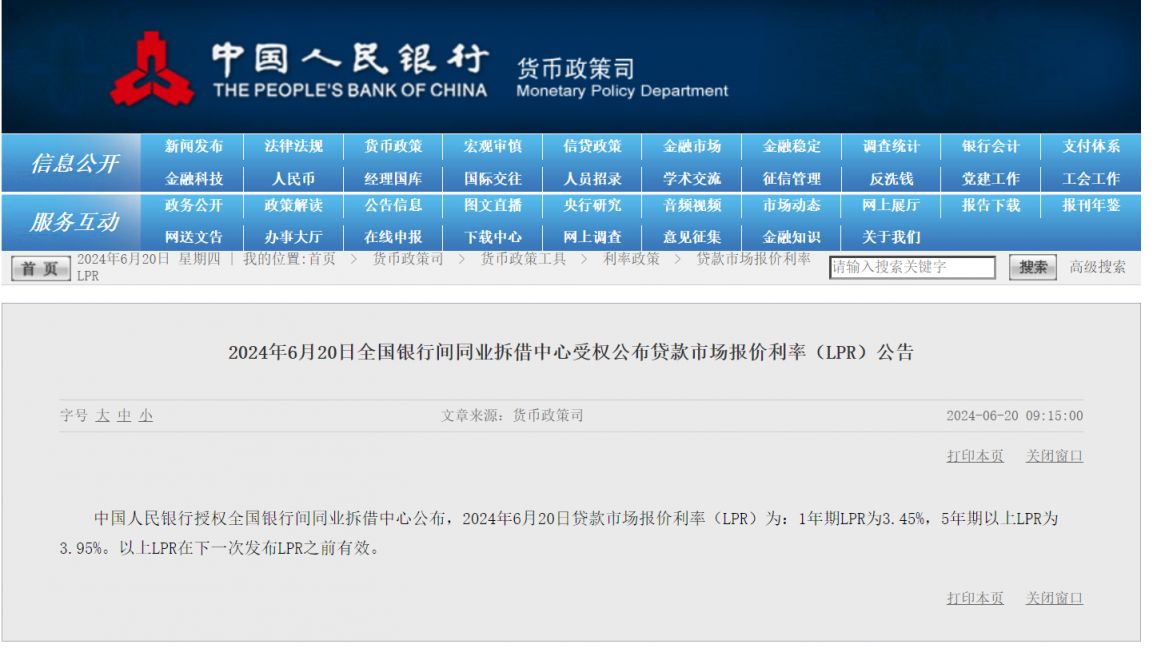
Task: Click the bottom 关闭窗口 link
Action: 1054,598
